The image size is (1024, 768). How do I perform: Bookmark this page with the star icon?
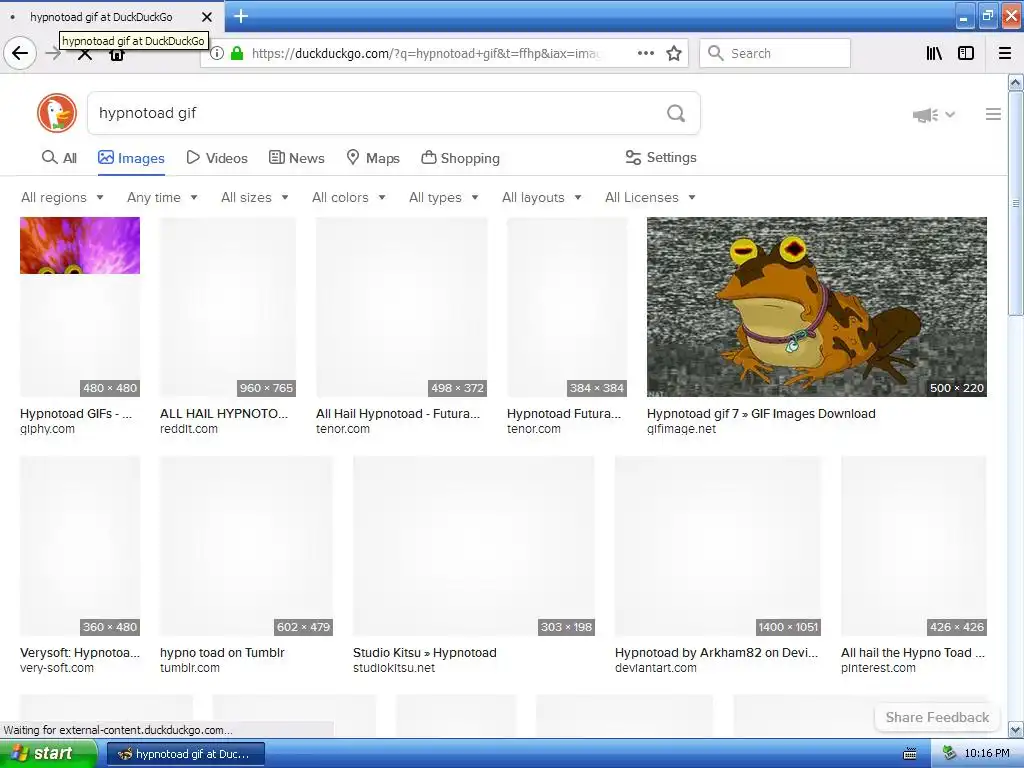tap(674, 54)
